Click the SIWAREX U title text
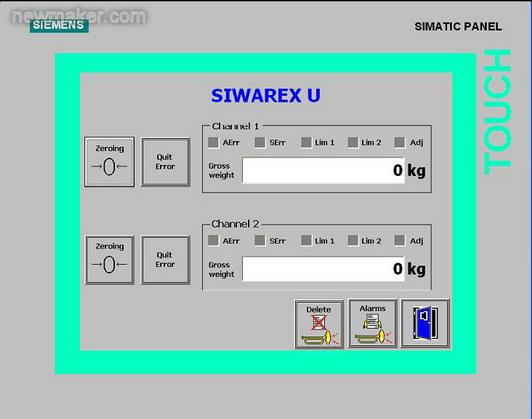Viewport: 532px width, 419px height. click(x=266, y=95)
